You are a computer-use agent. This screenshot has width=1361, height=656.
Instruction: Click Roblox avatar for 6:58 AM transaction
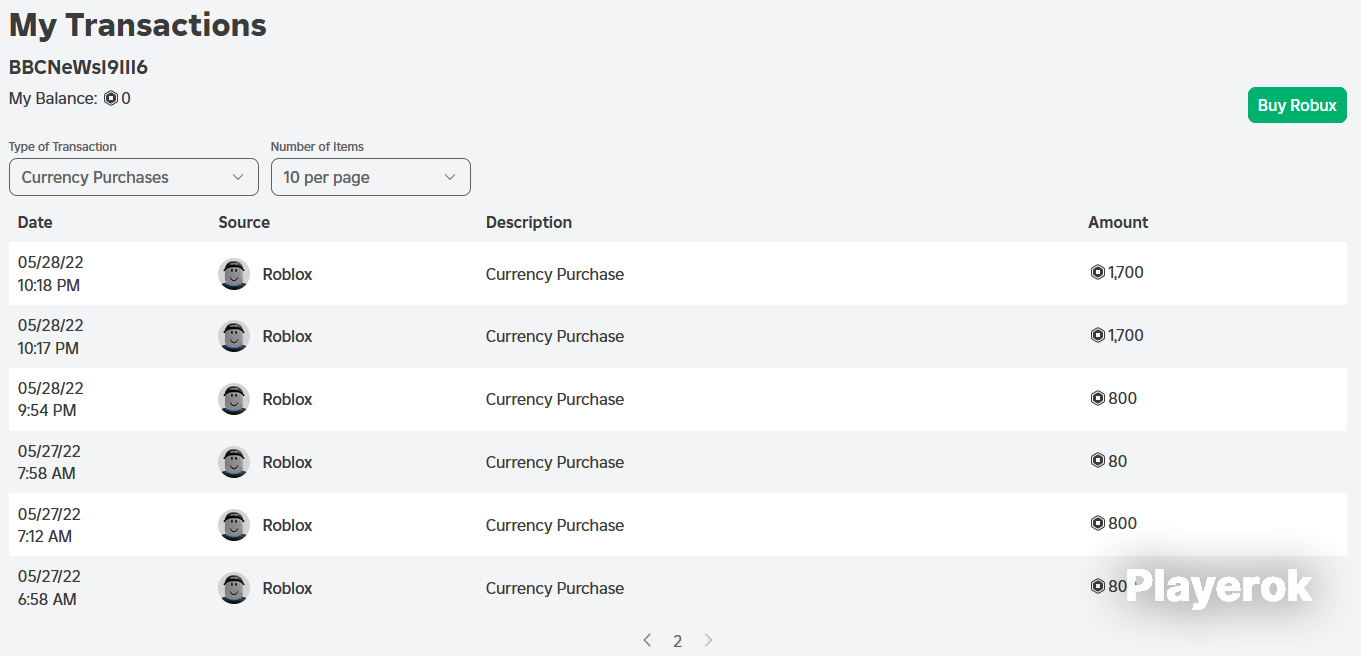[x=234, y=588]
